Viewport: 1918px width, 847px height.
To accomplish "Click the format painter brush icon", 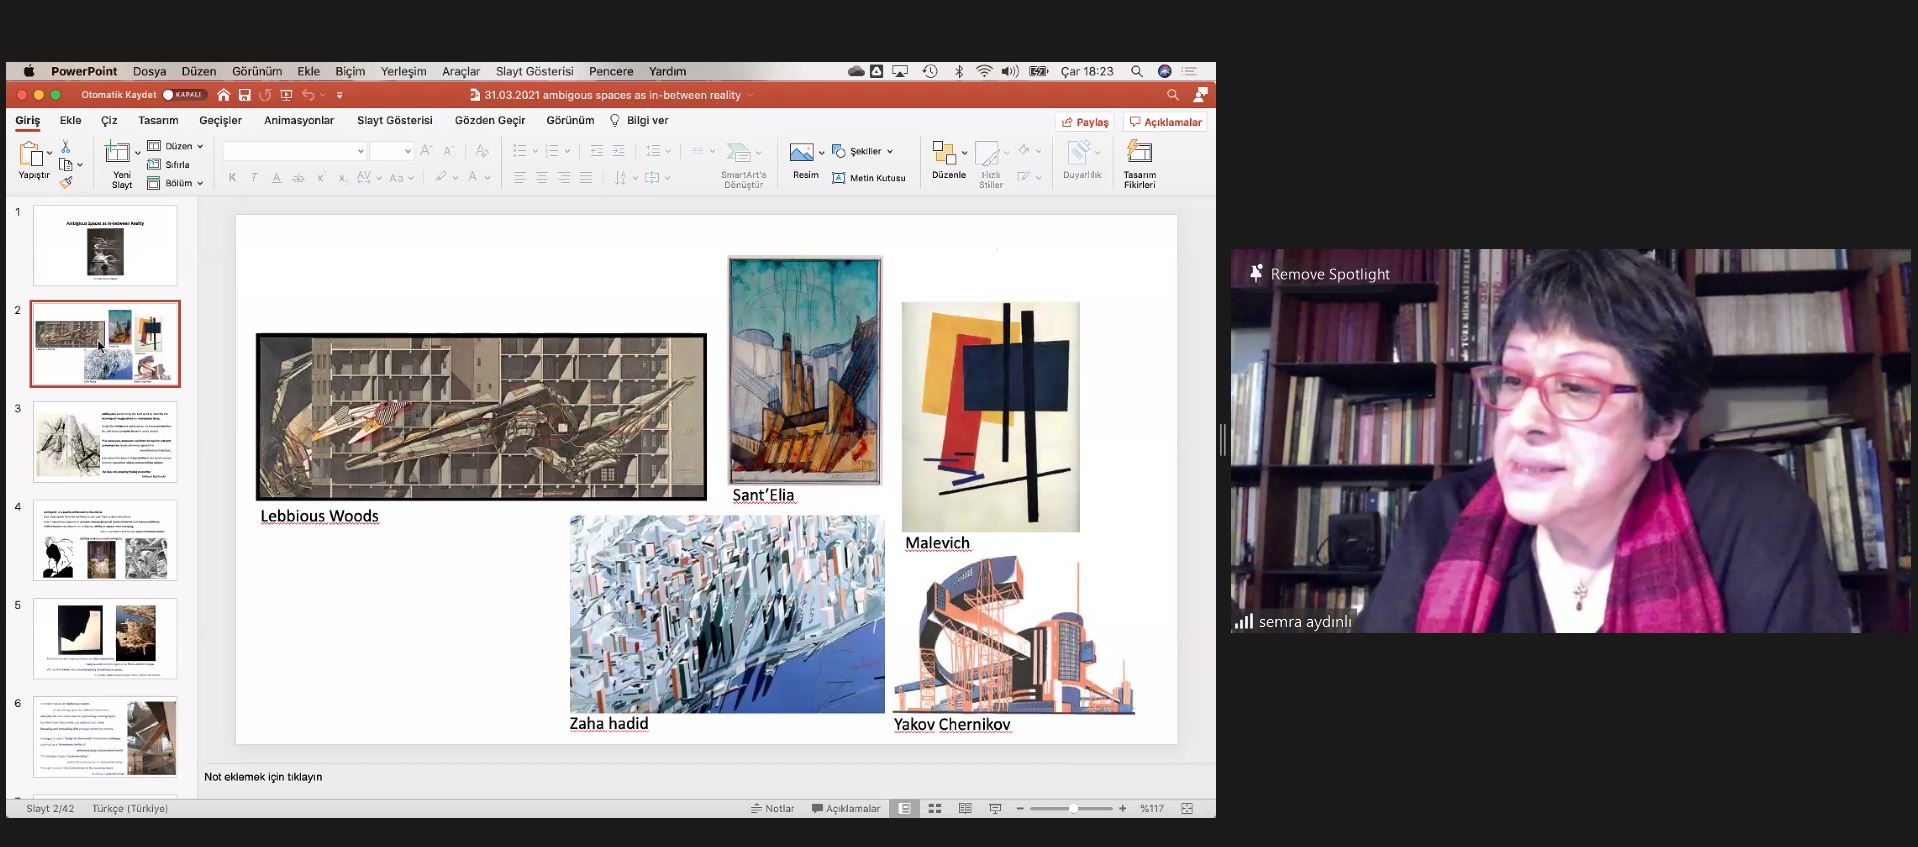I will tap(66, 182).
